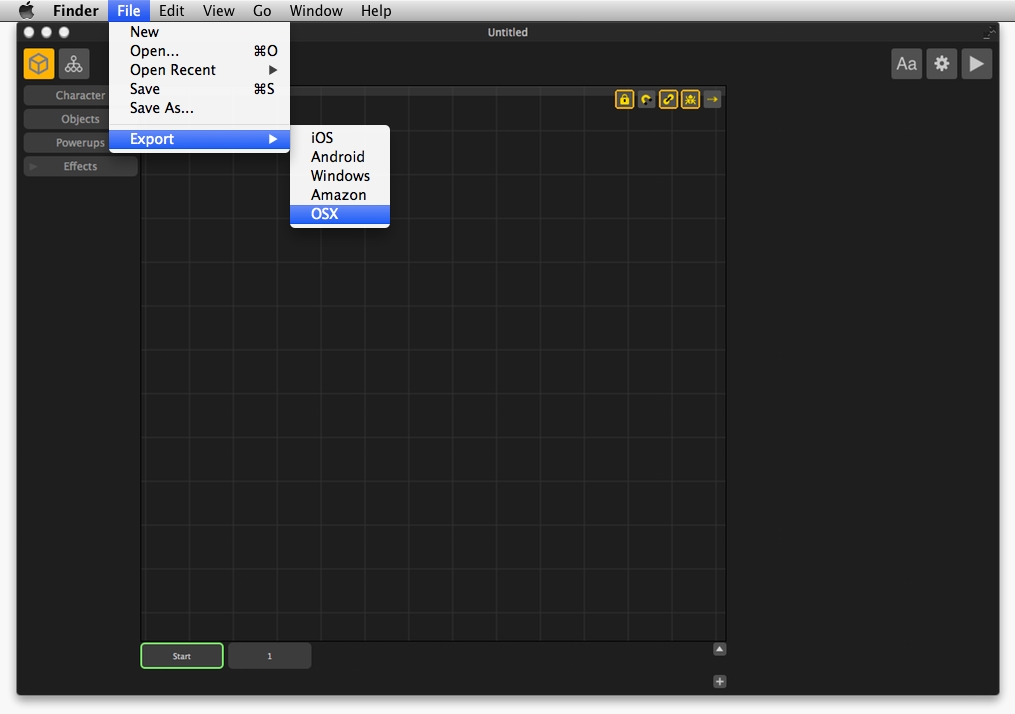Toggle the lock icon on canvas toolbar
The height and width of the screenshot is (714, 1015).
tap(624, 99)
